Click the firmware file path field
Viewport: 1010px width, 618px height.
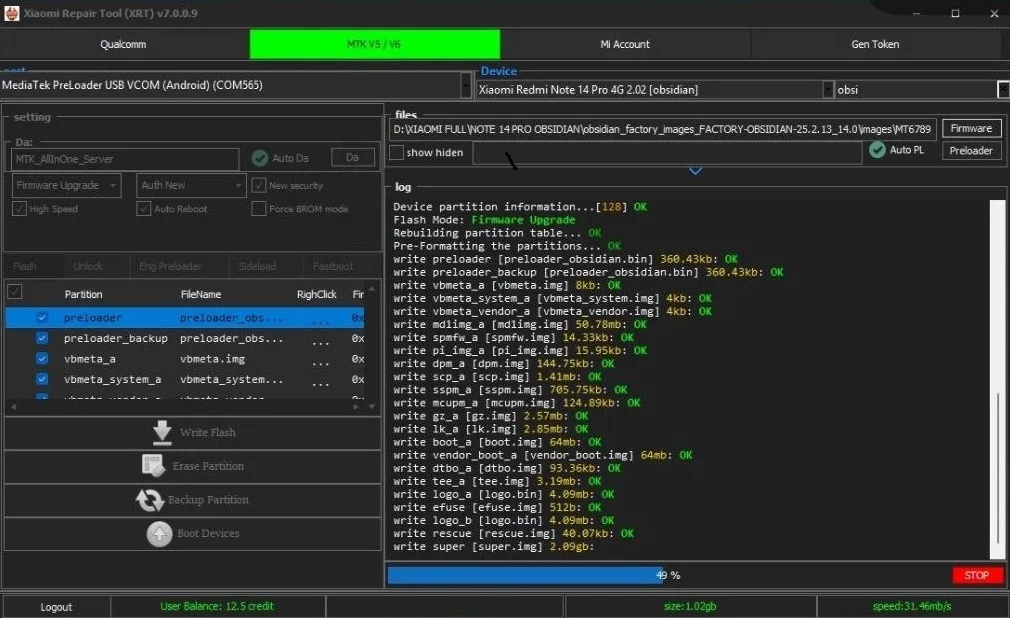[x=663, y=130]
